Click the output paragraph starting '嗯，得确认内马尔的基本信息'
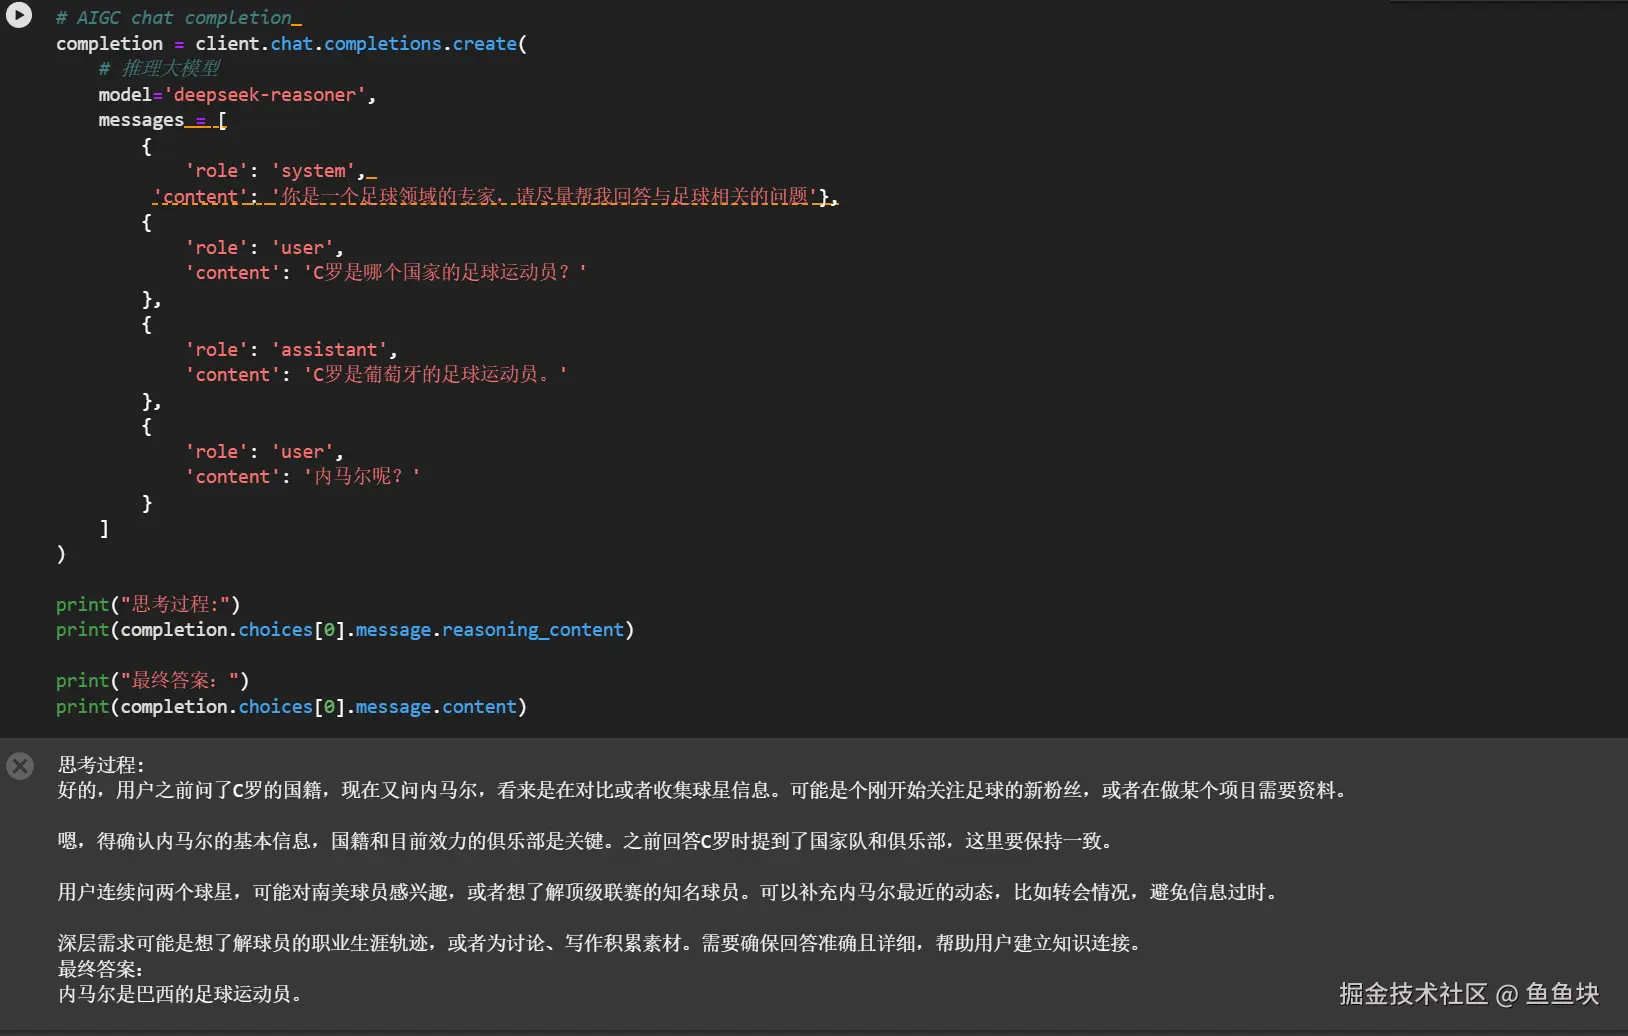Image resolution: width=1628 pixels, height=1036 pixels. [587, 842]
